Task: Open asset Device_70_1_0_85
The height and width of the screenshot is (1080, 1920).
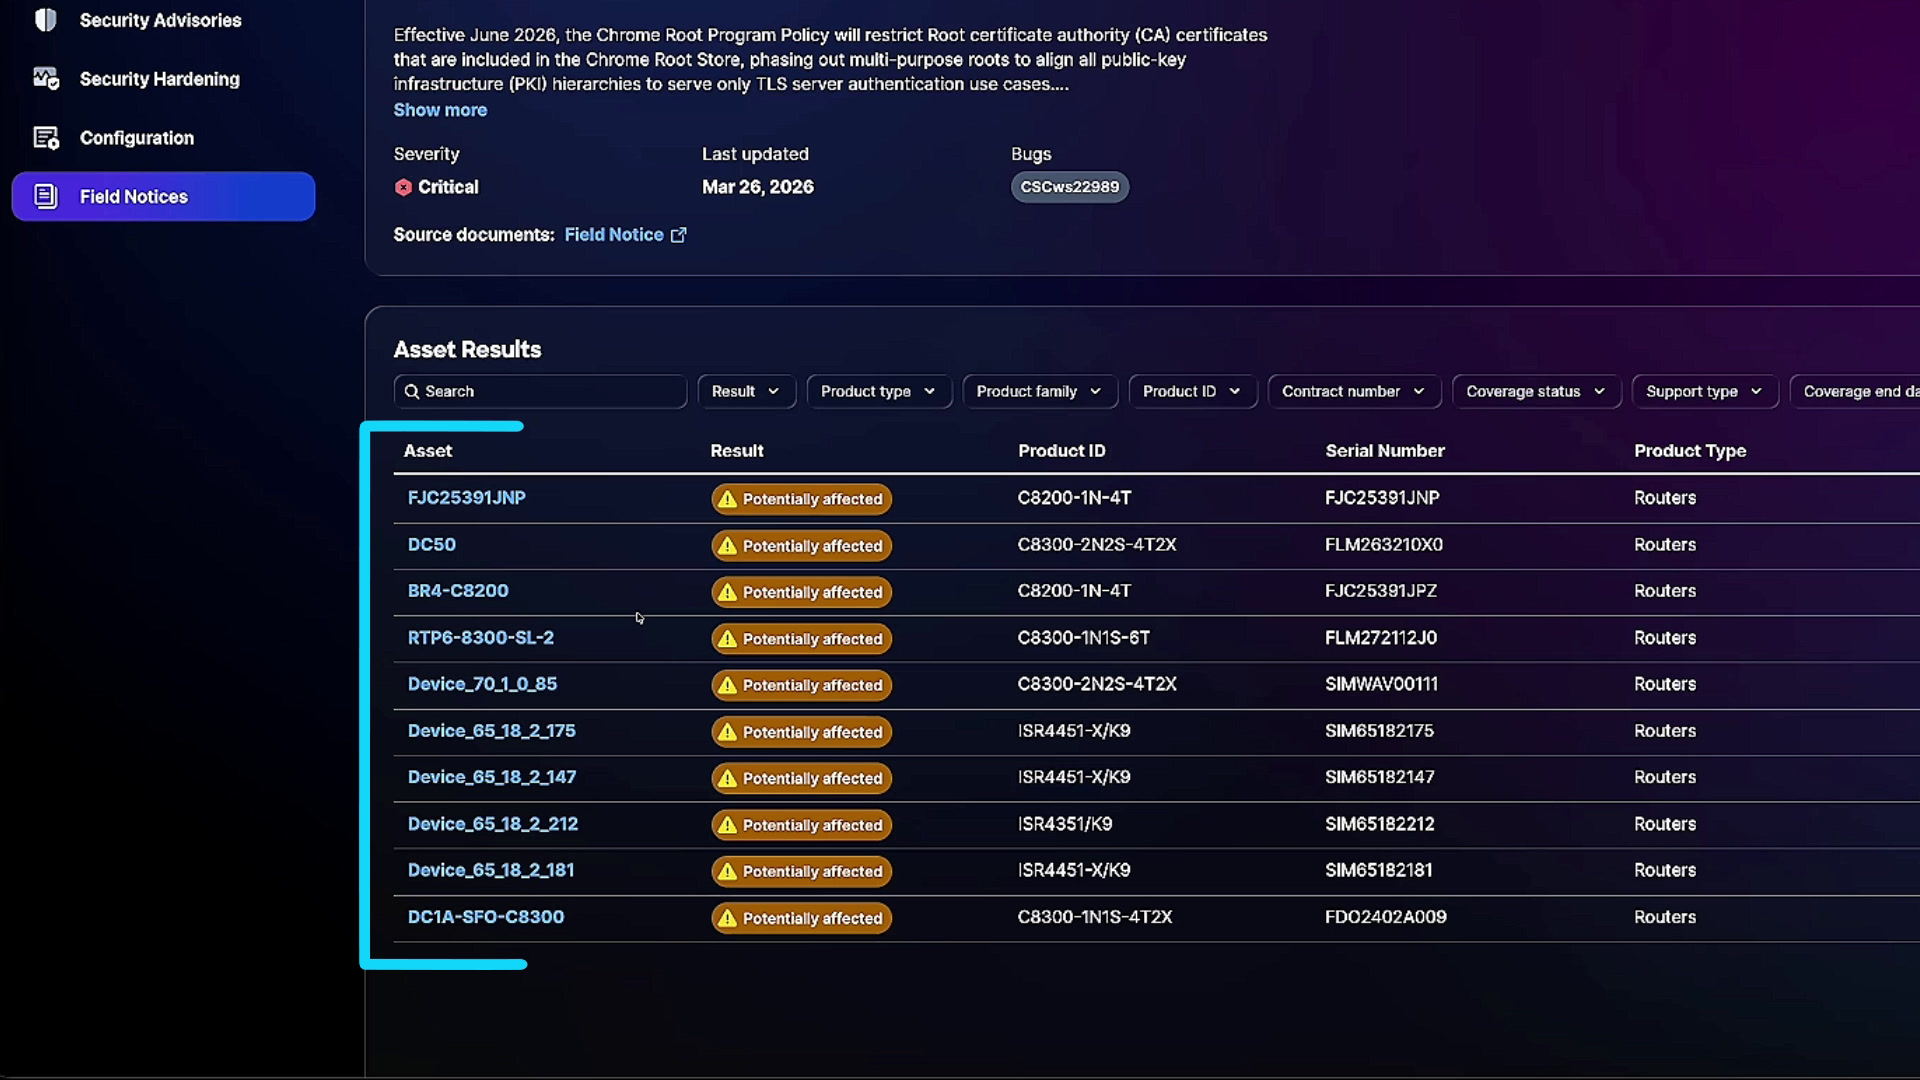Action: (x=483, y=684)
